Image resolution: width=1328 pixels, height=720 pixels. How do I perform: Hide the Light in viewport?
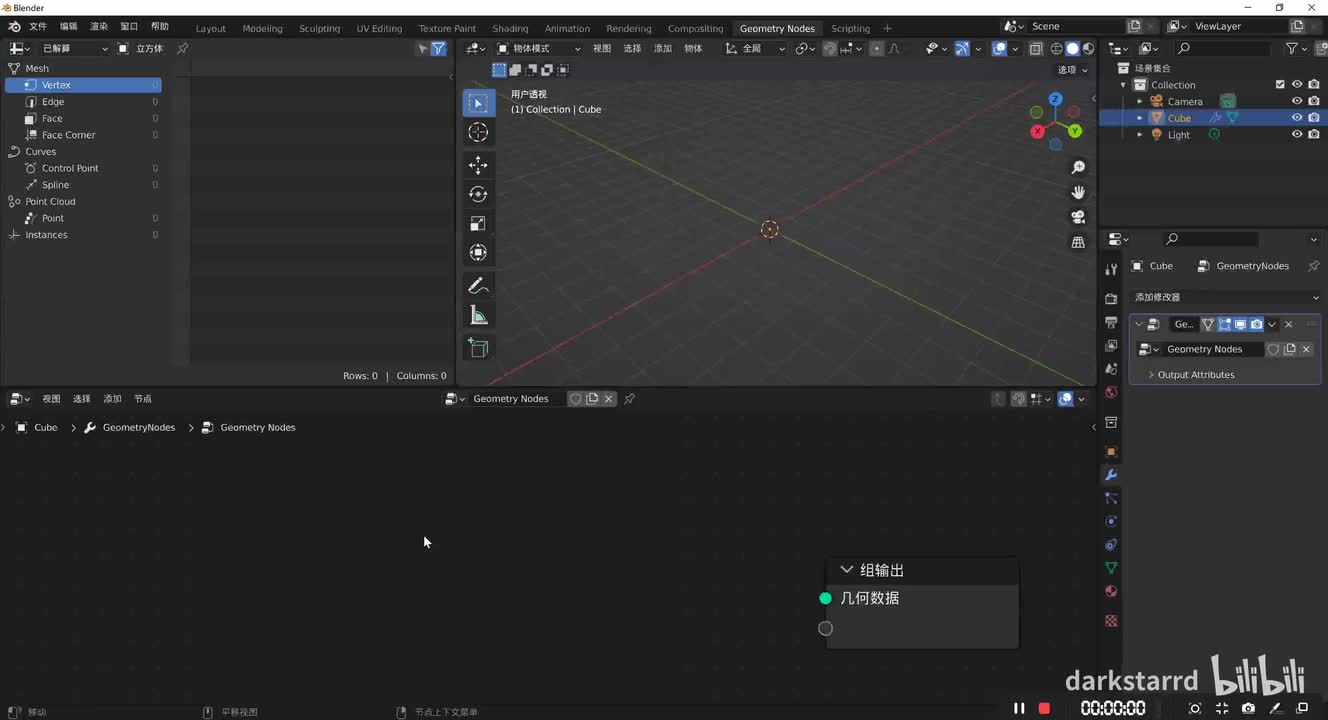click(x=1297, y=134)
